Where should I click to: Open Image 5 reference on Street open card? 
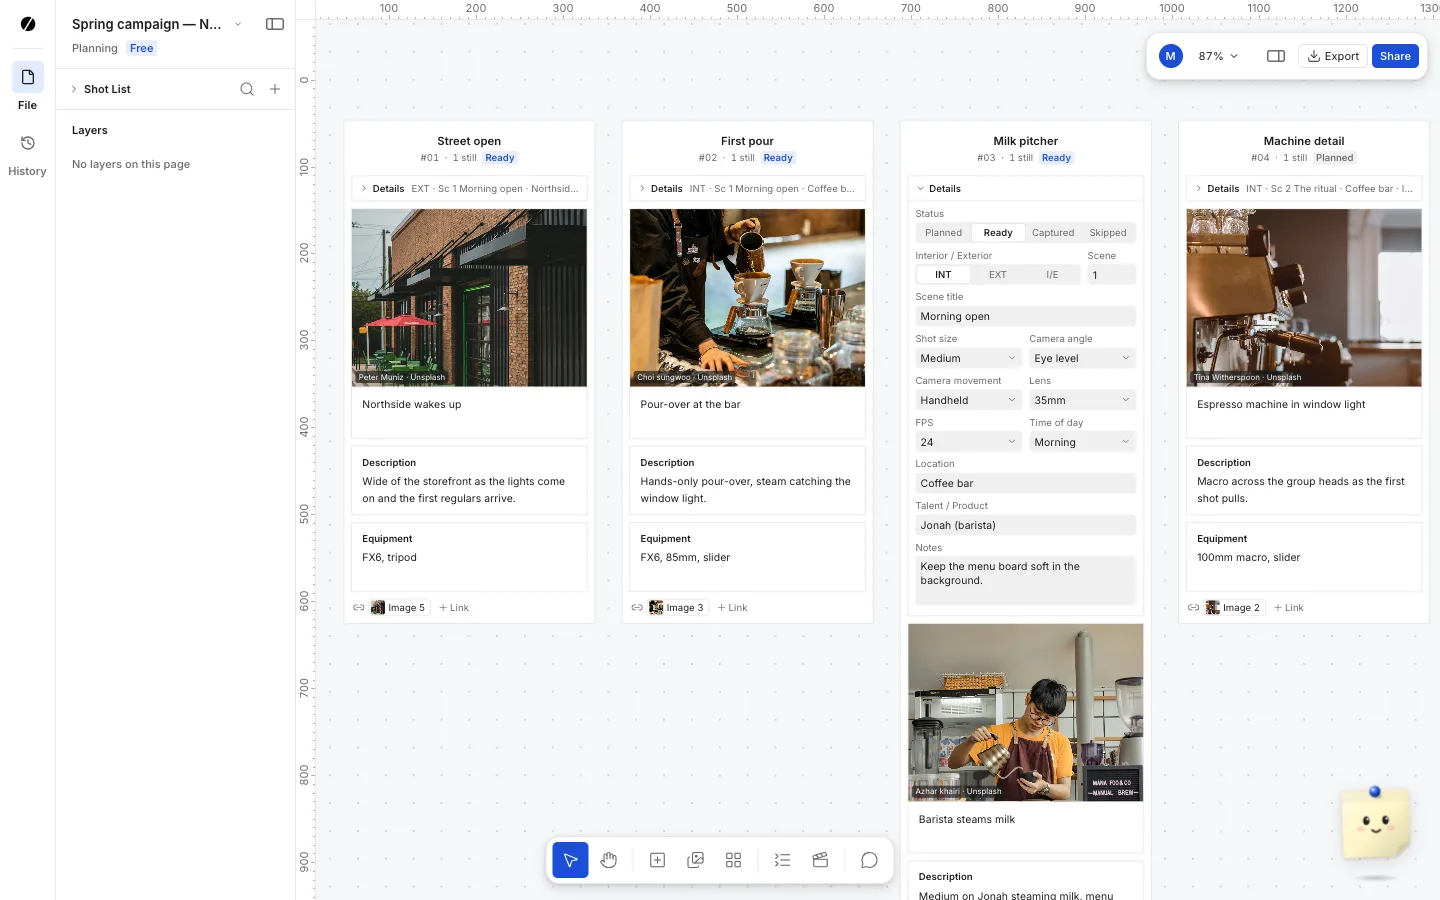[x=399, y=608]
